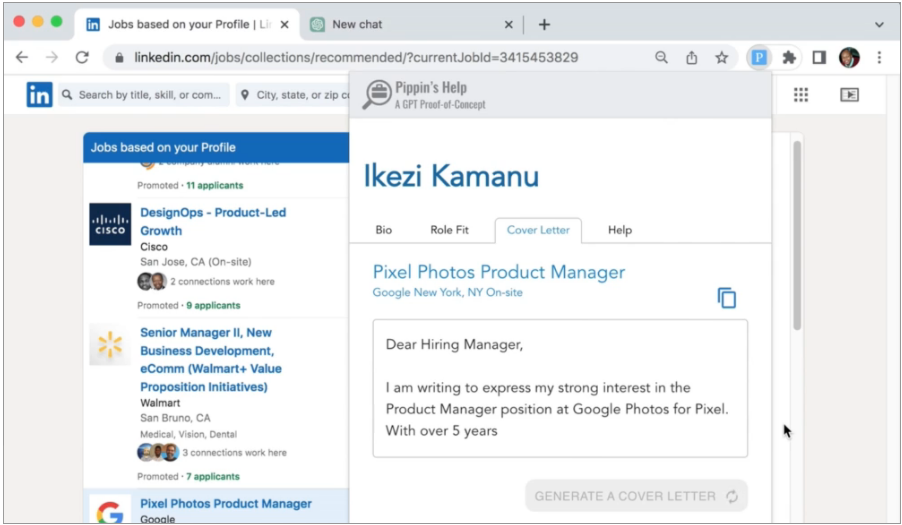Click Medical, Vision, Dental benefits text
The width and height of the screenshot is (902, 525).
coord(188,434)
